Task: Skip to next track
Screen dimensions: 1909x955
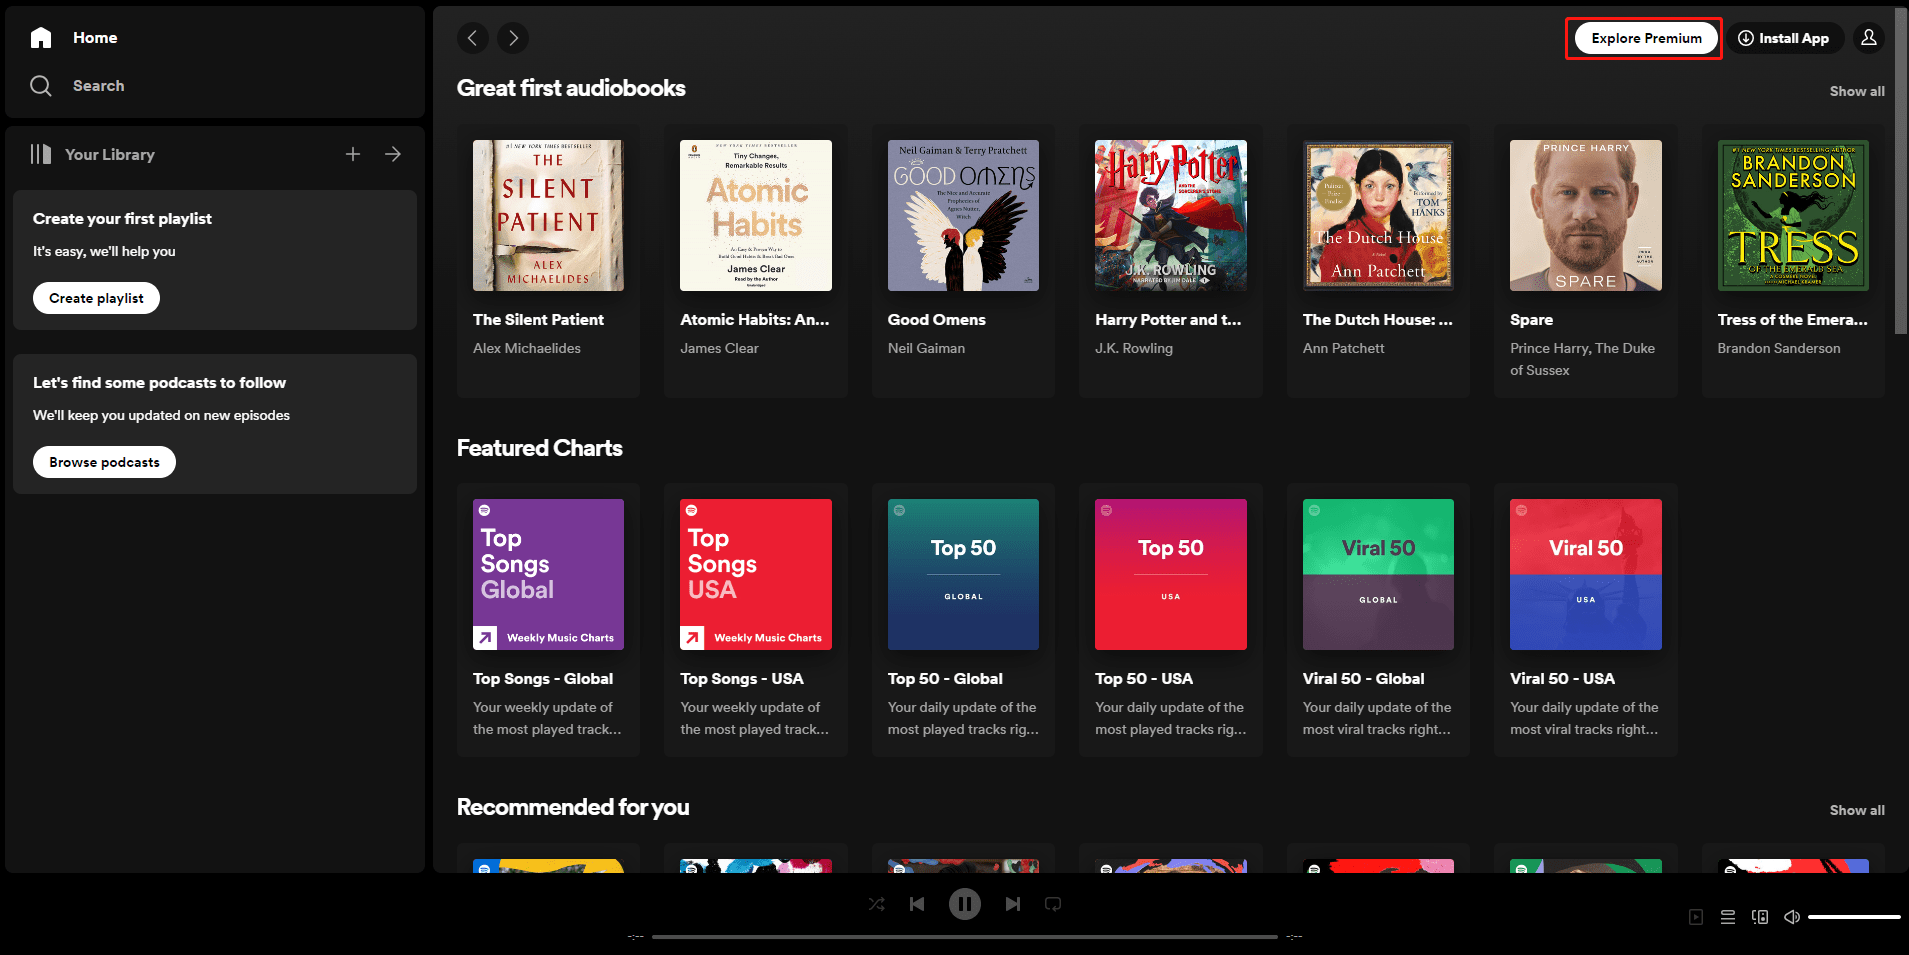Action: (x=1013, y=904)
